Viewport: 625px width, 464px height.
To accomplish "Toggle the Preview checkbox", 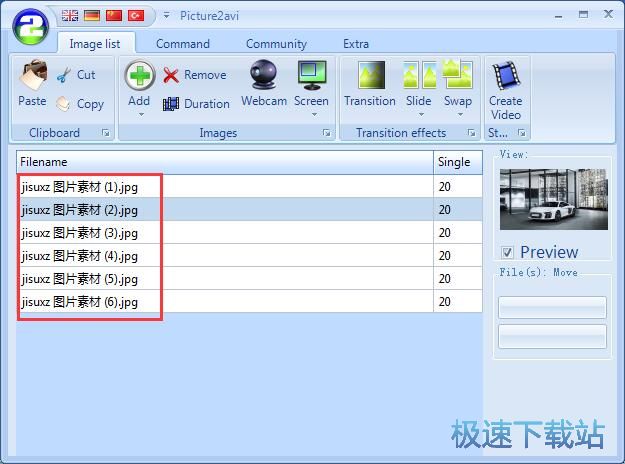I will [x=508, y=252].
